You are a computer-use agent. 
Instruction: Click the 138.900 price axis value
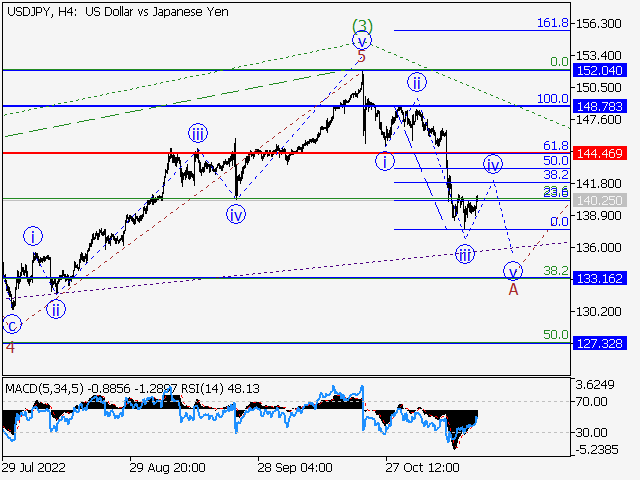click(598, 216)
